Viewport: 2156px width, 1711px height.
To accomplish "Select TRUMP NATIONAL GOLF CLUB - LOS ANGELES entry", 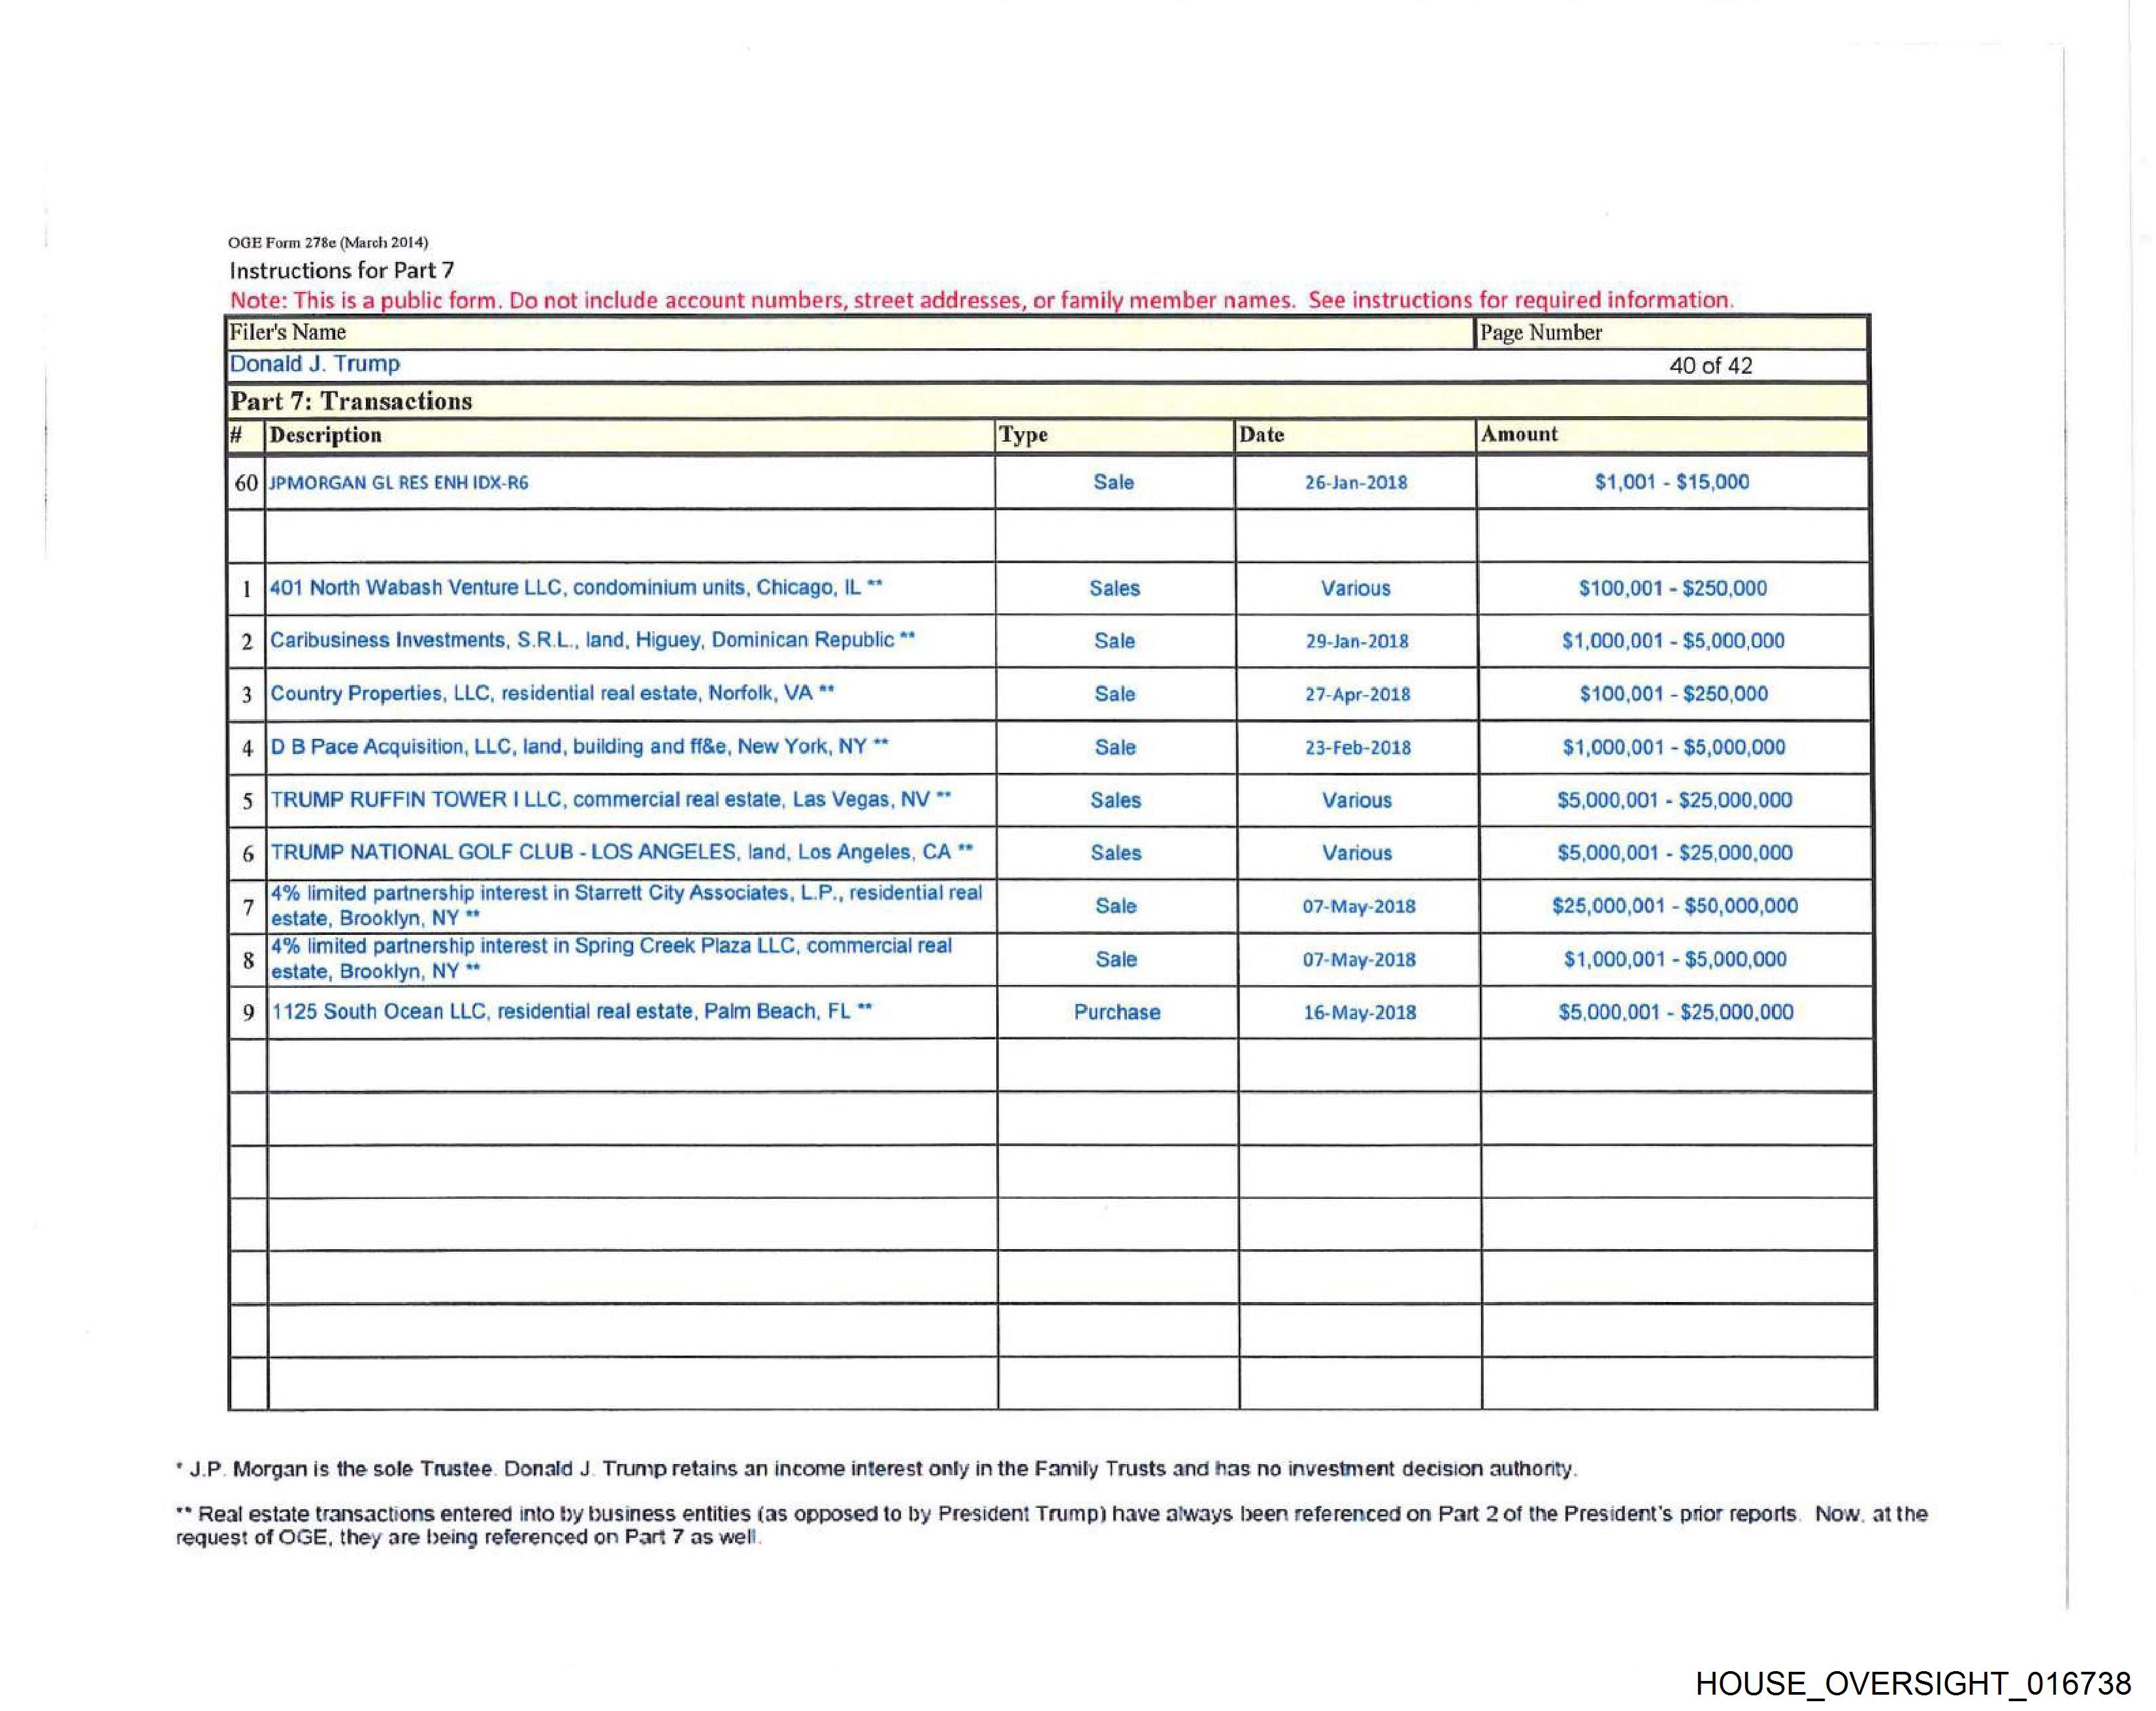I will click(x=621, y=853).
